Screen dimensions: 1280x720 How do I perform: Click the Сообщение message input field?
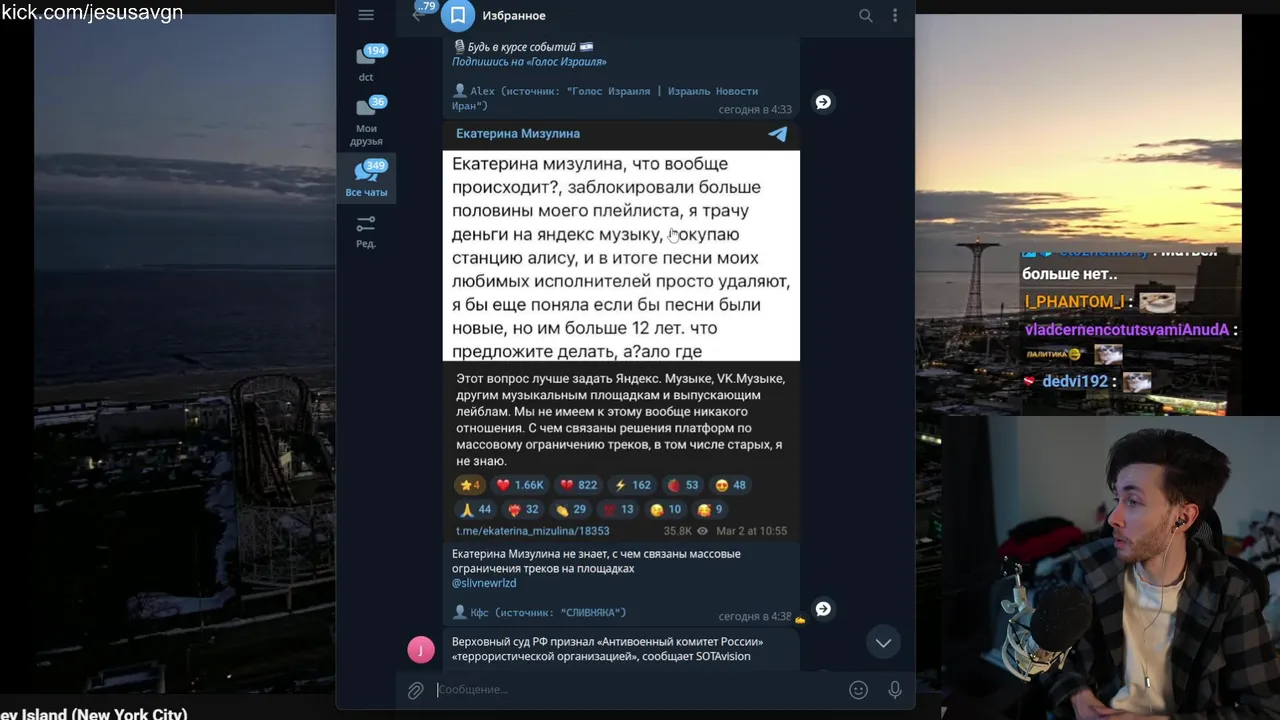(x=640, y=689)
